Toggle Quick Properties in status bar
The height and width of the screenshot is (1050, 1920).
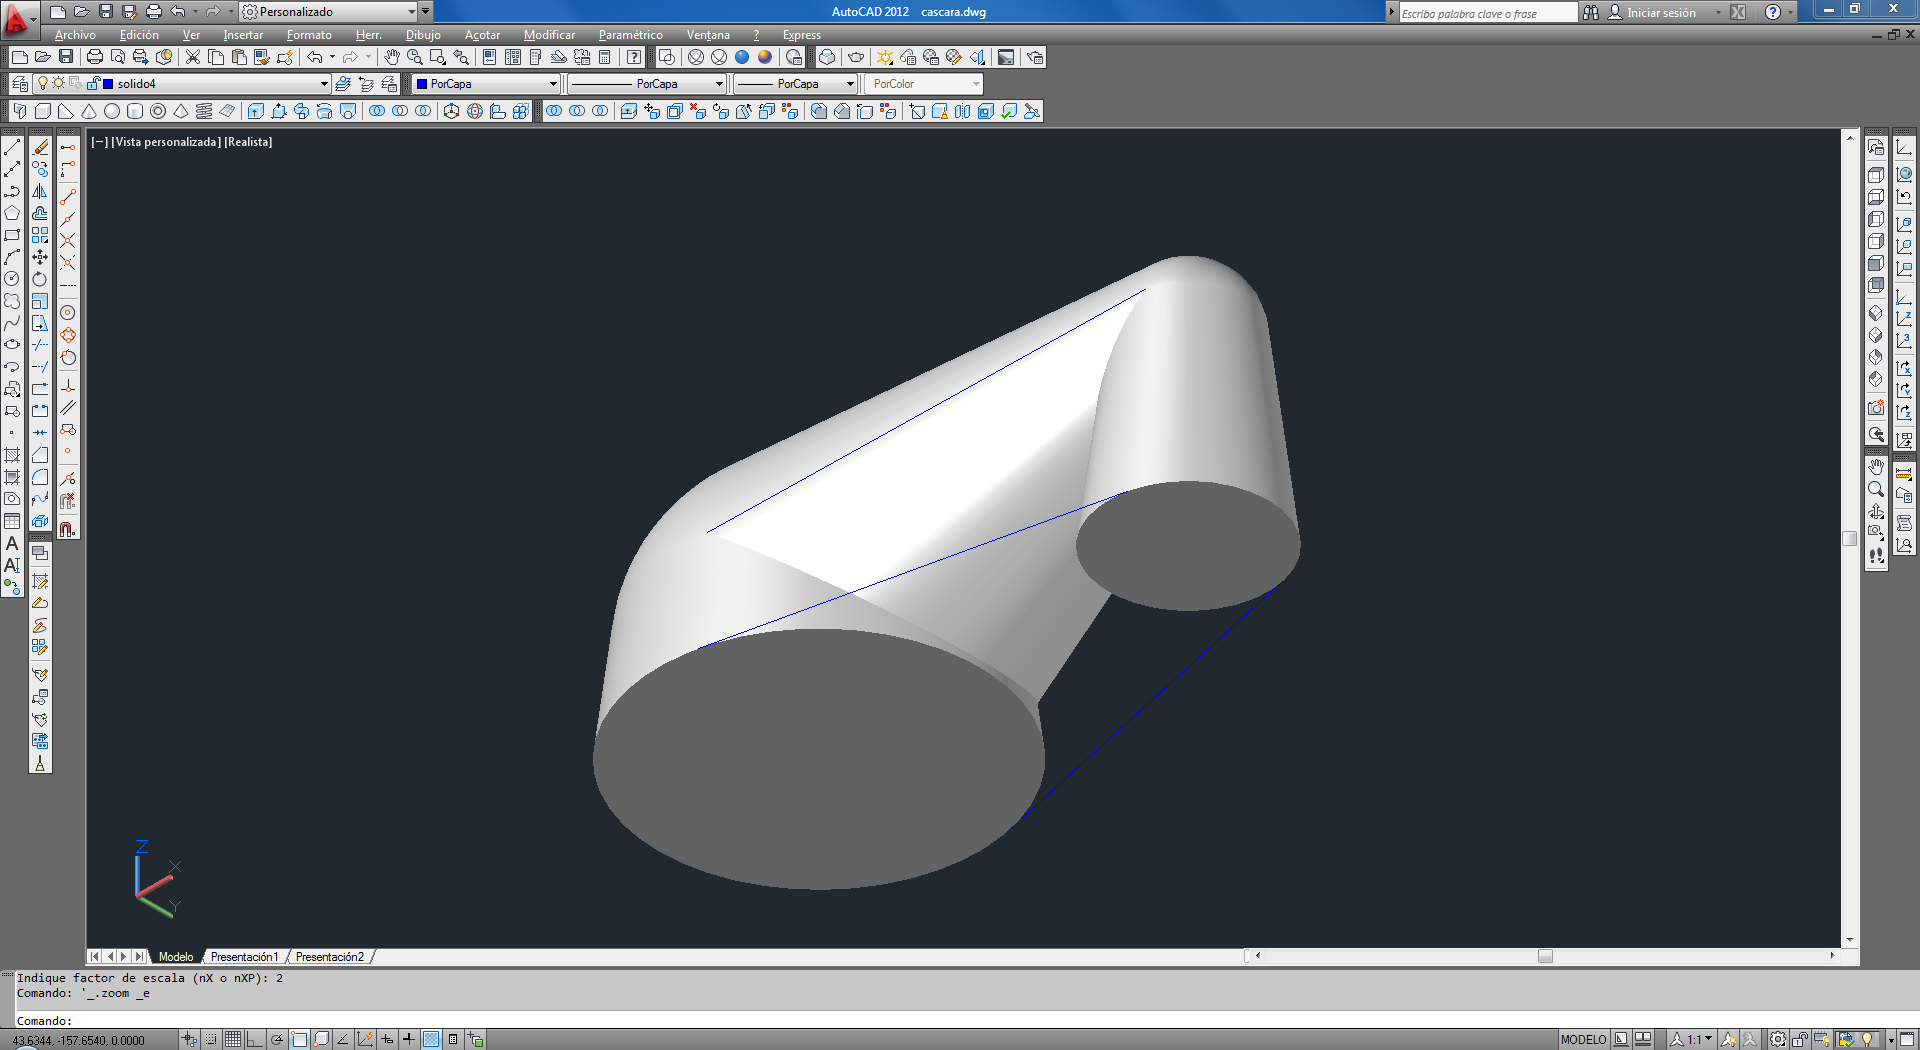coord(453,1039)
